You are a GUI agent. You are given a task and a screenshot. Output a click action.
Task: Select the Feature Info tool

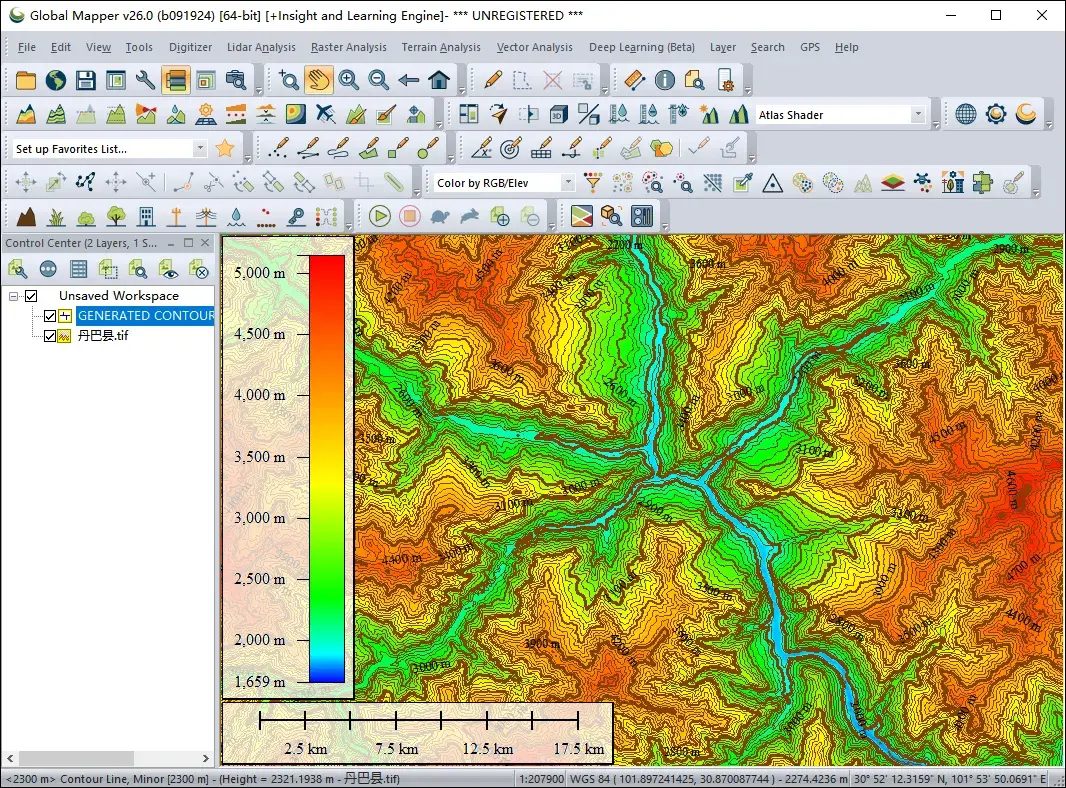point(664,81)
